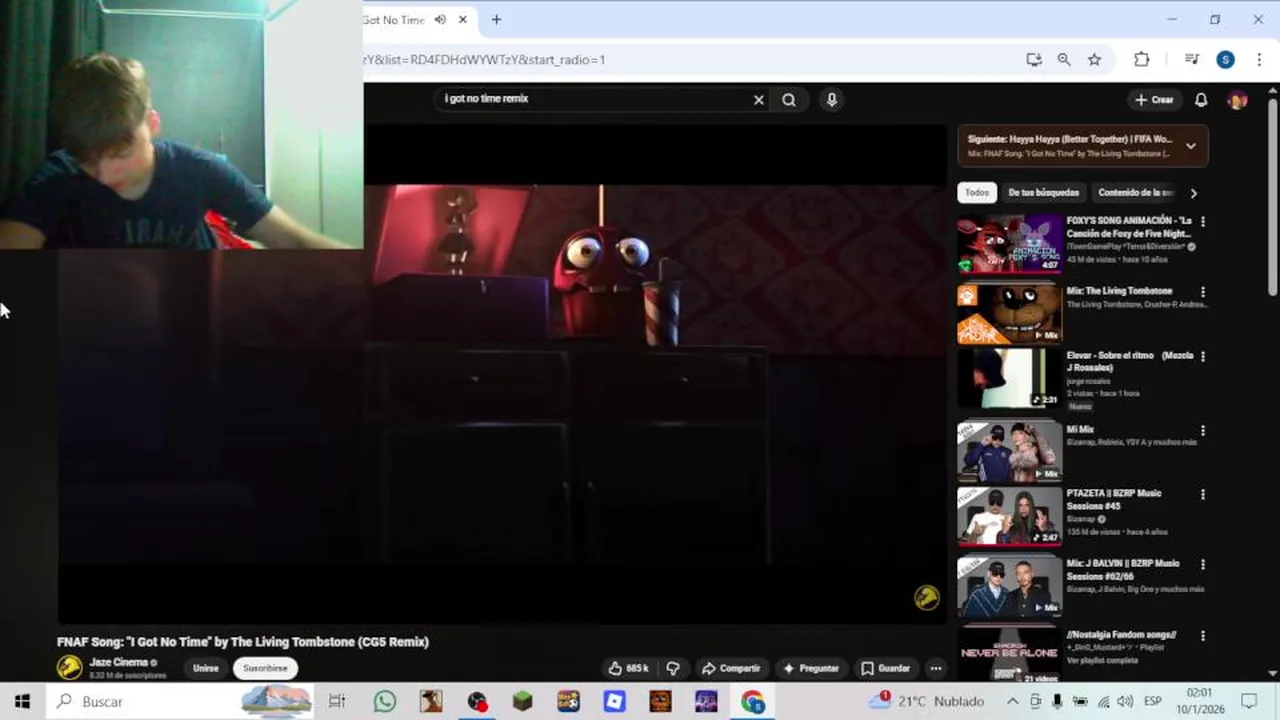
Task: Open YouTube notifications bell
Action: [x=1201, y=99]
